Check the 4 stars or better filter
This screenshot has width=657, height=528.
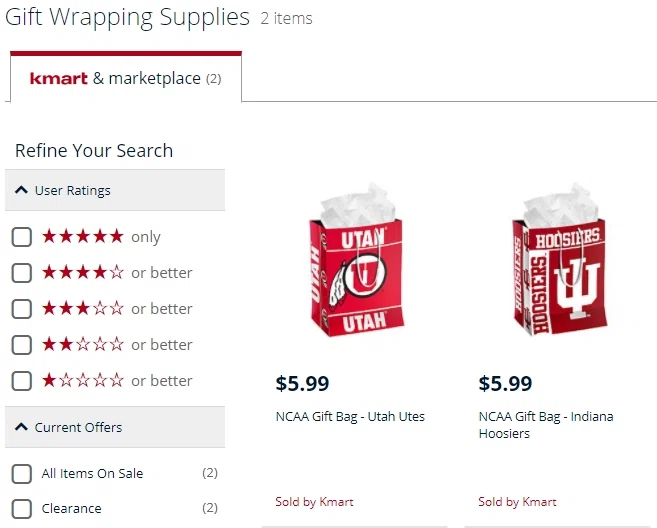point(21,273)
